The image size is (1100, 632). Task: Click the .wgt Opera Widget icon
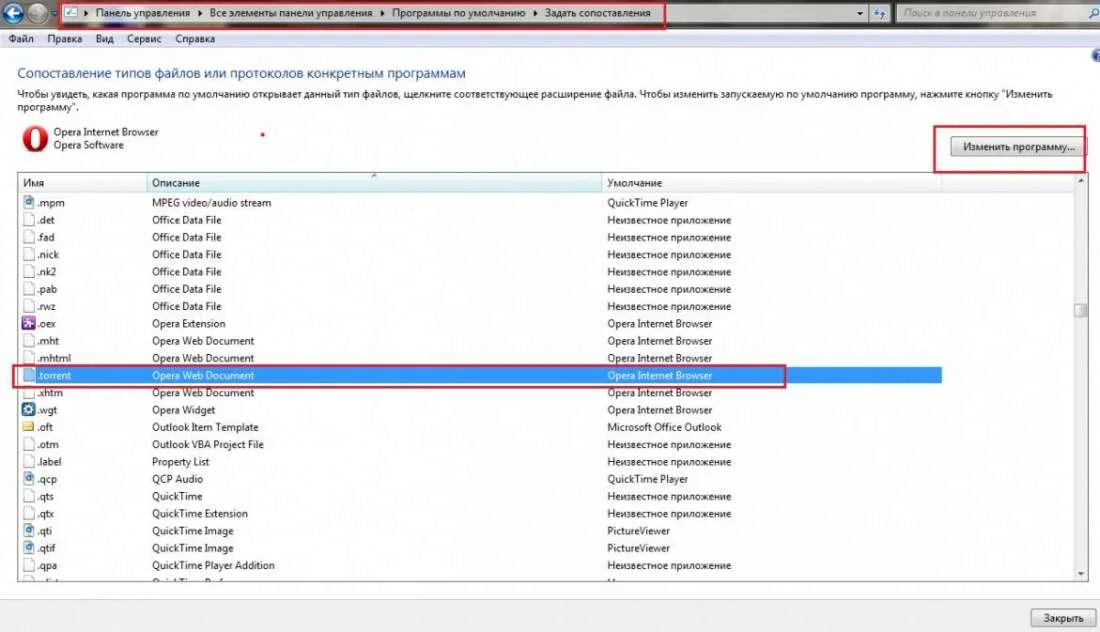(29, 410)
